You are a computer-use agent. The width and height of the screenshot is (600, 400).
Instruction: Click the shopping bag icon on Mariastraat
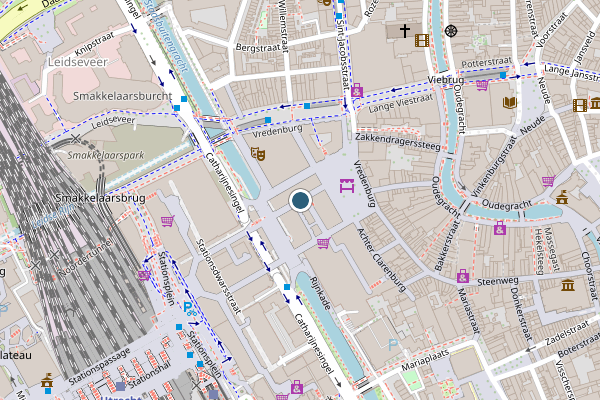[x=463, y=276]
